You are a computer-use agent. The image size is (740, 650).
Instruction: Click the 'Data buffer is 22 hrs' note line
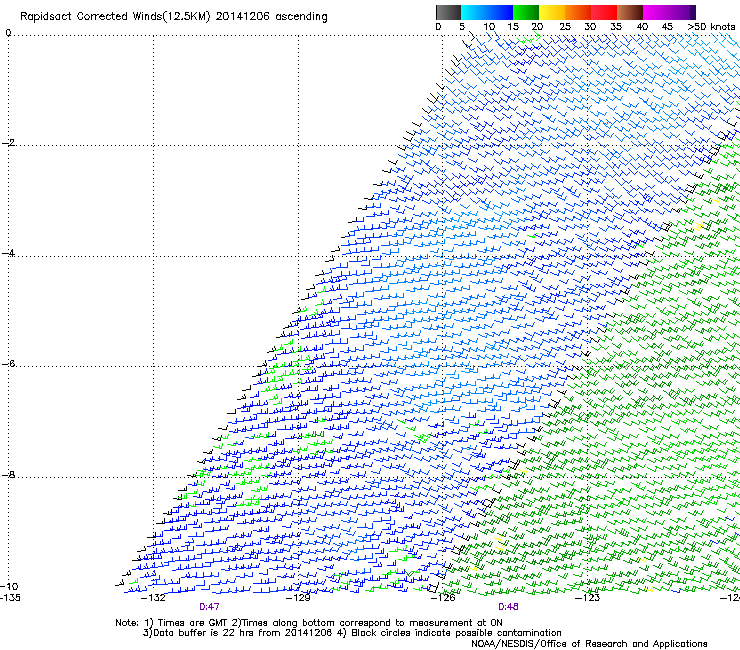[x=352, y=633]
